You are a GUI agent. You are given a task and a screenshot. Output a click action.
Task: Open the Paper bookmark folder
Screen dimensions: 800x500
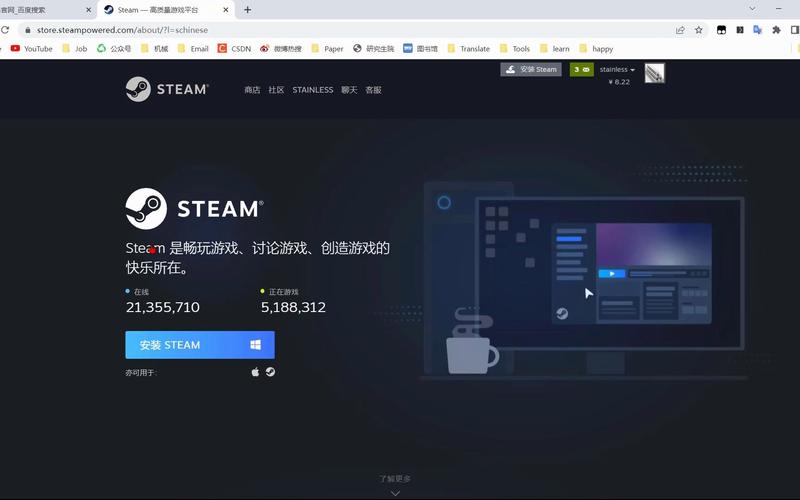click(328, 48)
